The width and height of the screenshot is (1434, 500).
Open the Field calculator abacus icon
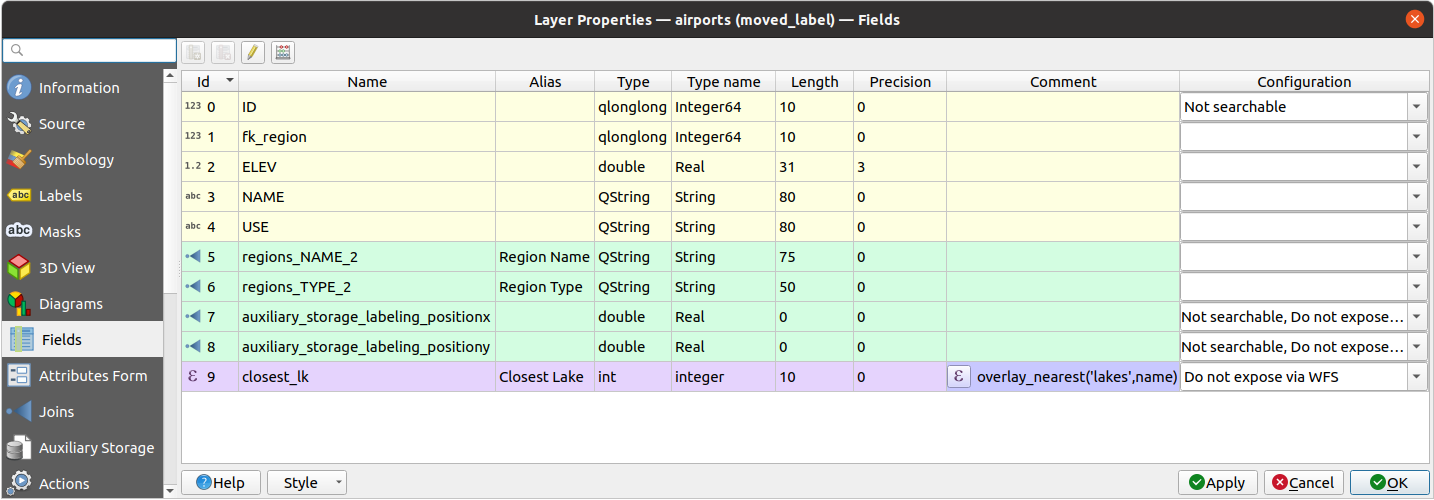pos(283,53)
